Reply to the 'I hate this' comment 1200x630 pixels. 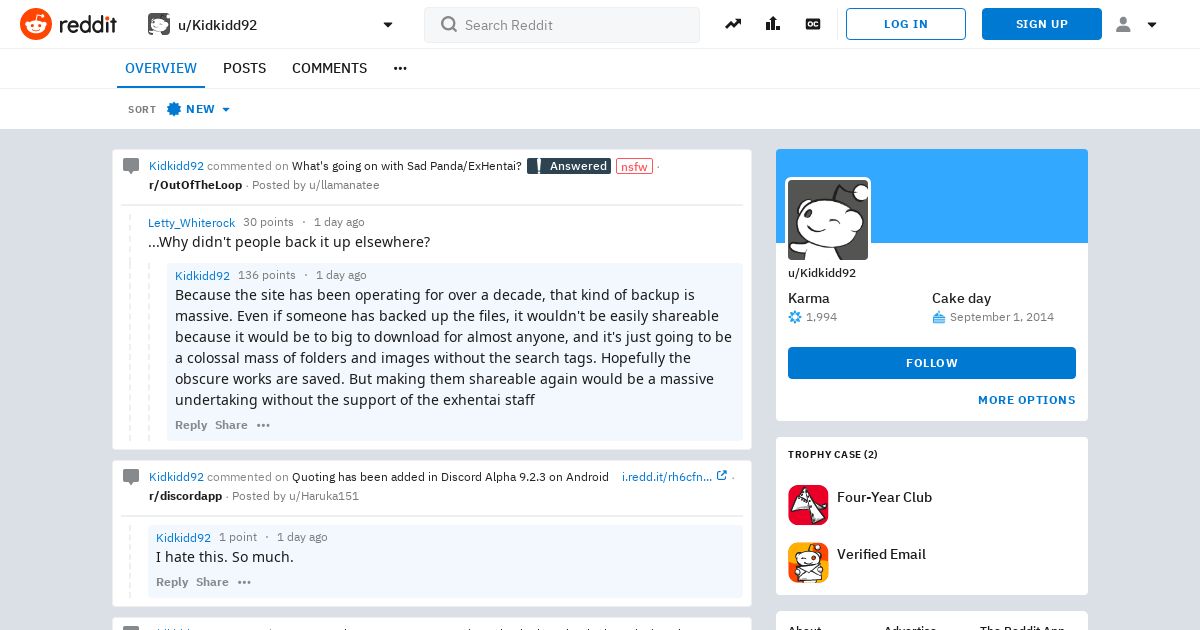(172, 582)
